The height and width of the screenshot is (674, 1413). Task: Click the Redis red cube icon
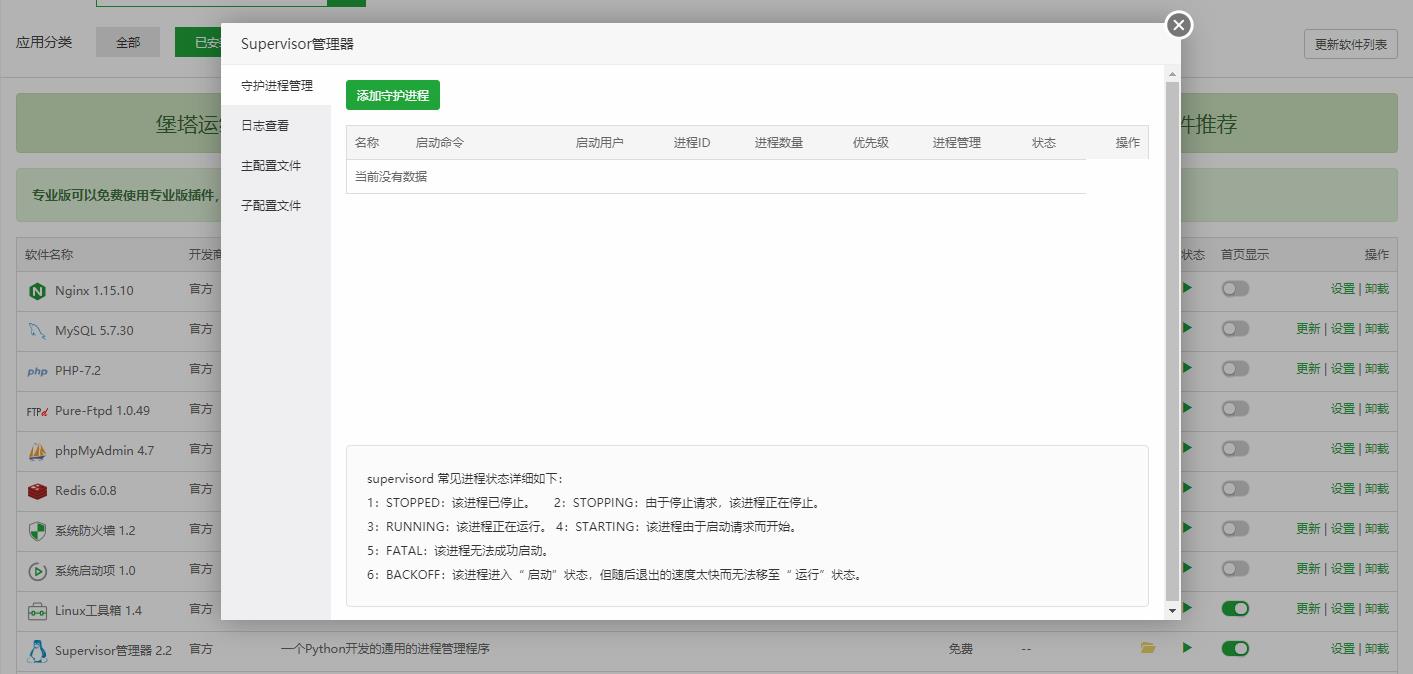point(37,491)
